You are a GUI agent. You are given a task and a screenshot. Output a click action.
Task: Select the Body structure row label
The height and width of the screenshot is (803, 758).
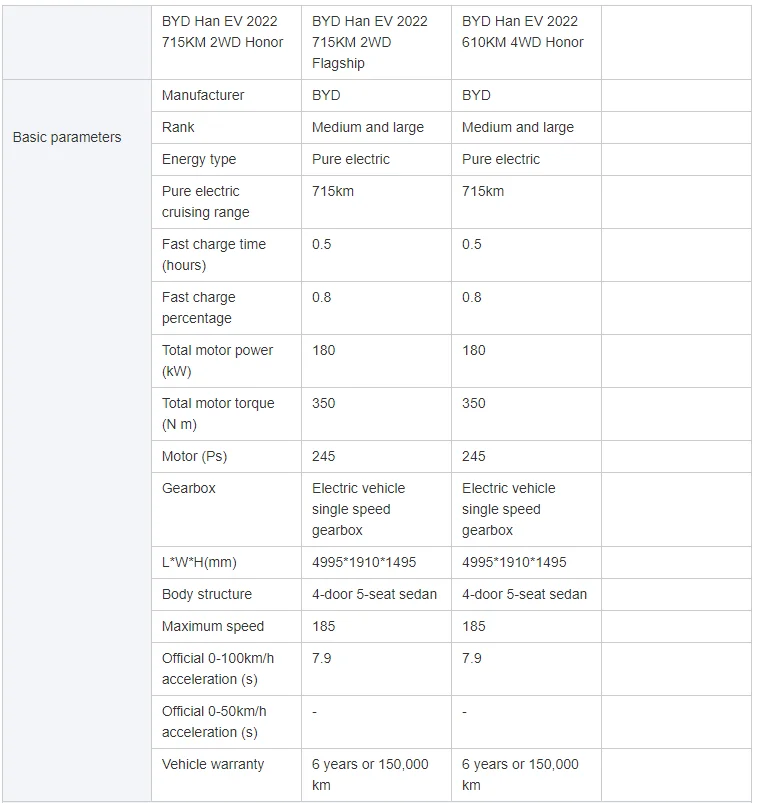pyautogui.click(x=207, y=594)
